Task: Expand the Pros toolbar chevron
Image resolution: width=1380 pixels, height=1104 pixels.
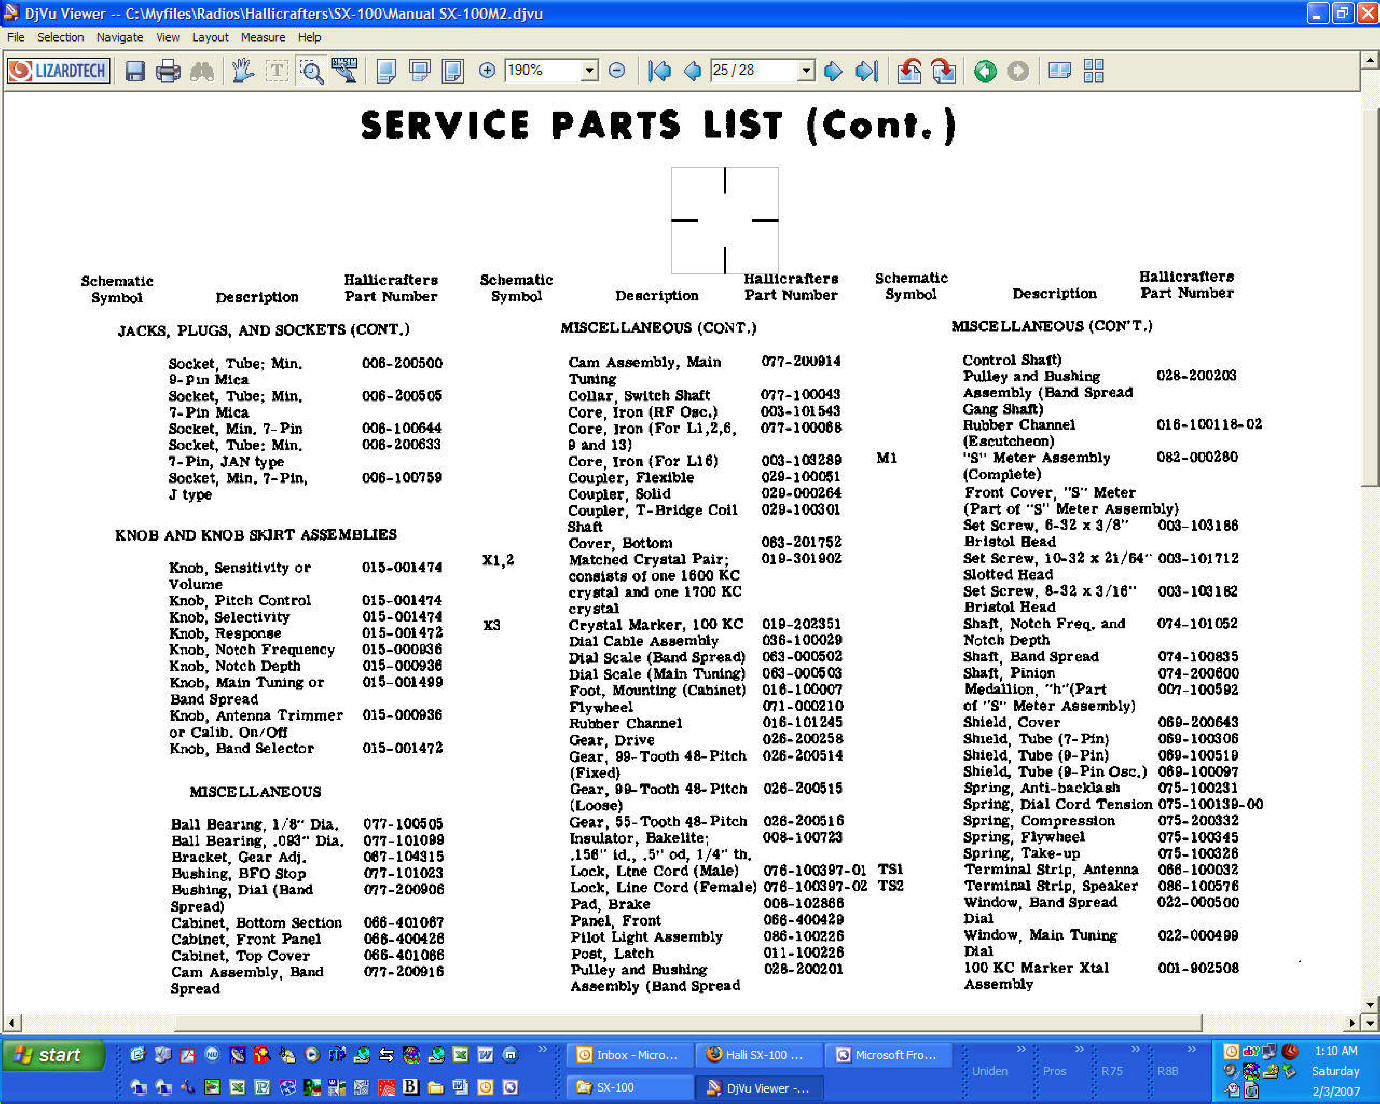Action: pyautogui.click(x=1080, y=1049)
